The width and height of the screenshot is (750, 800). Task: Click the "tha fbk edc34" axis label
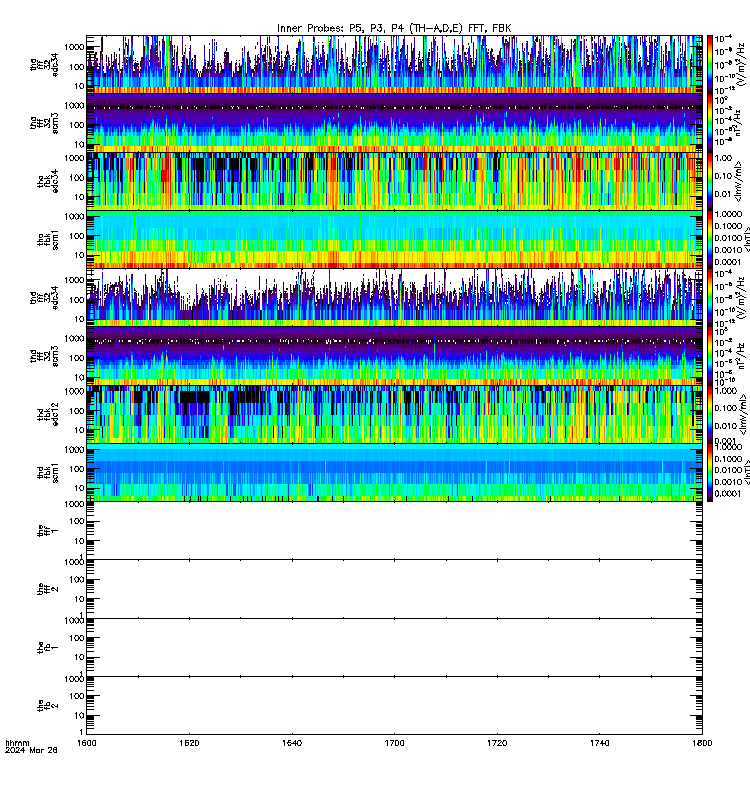48,181
